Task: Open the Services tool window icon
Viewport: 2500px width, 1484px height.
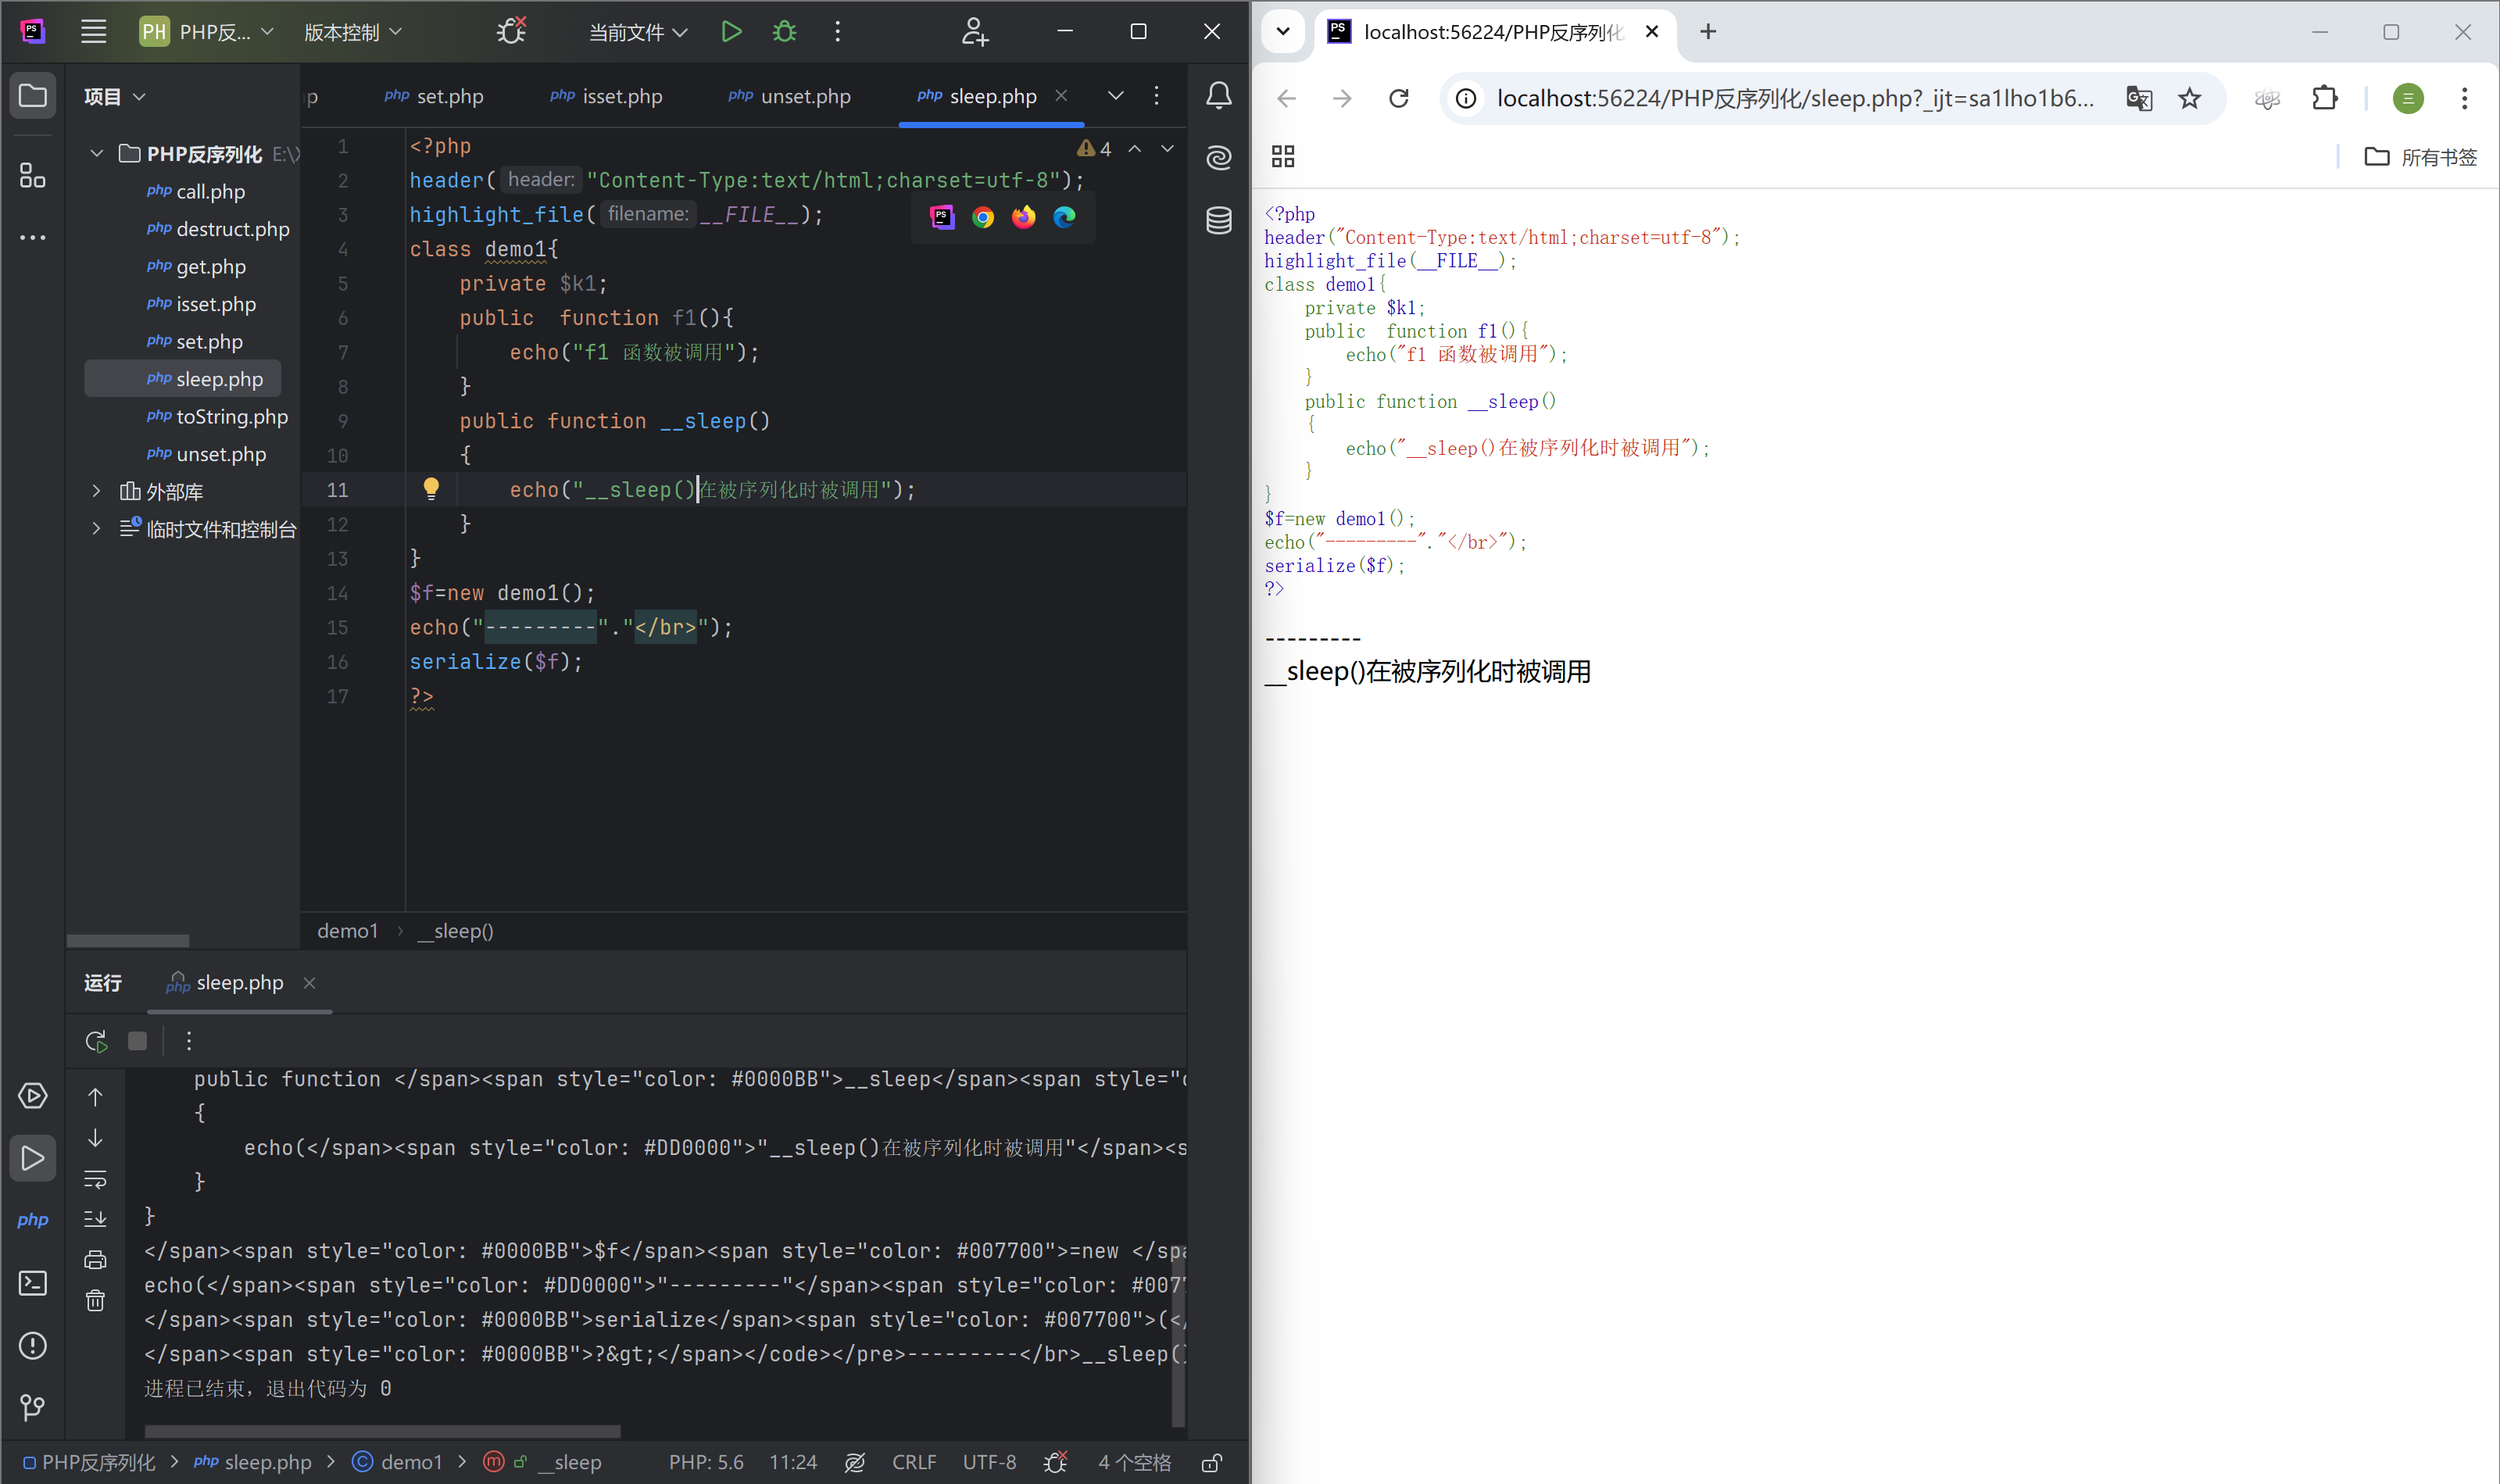Action: coord(33,1096)
